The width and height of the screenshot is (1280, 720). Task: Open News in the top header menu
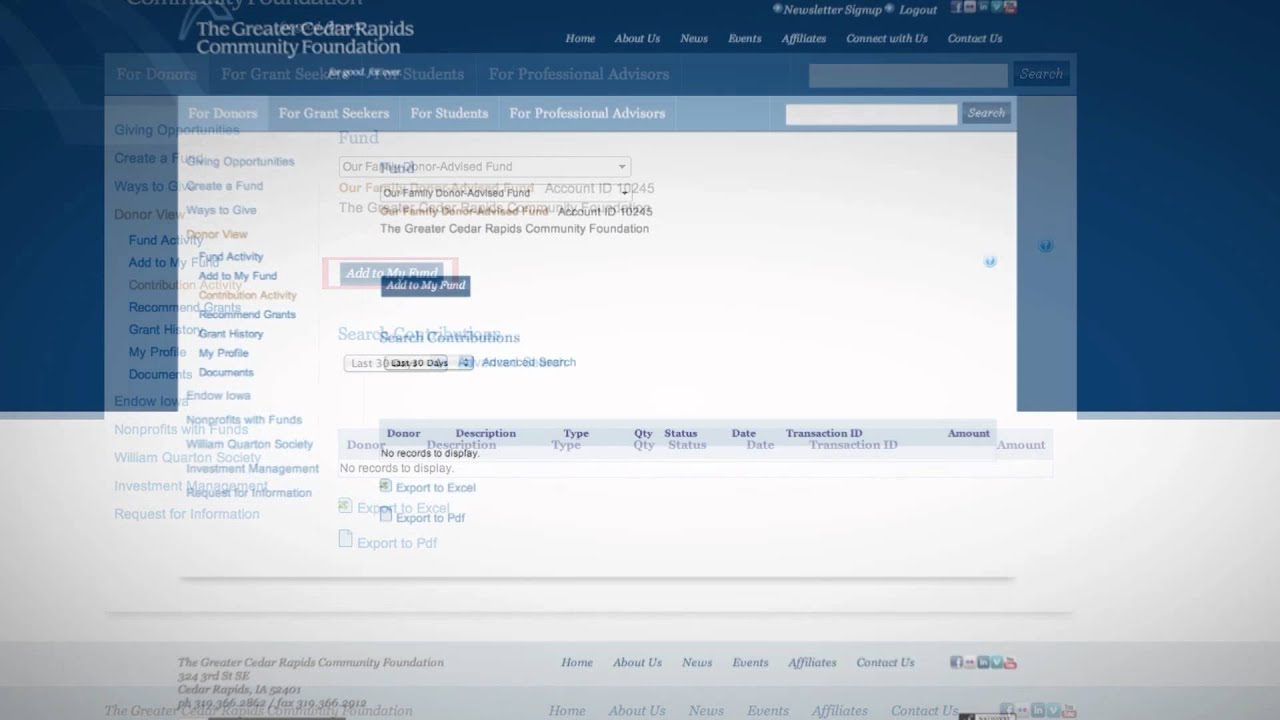[x=694, y=38]
